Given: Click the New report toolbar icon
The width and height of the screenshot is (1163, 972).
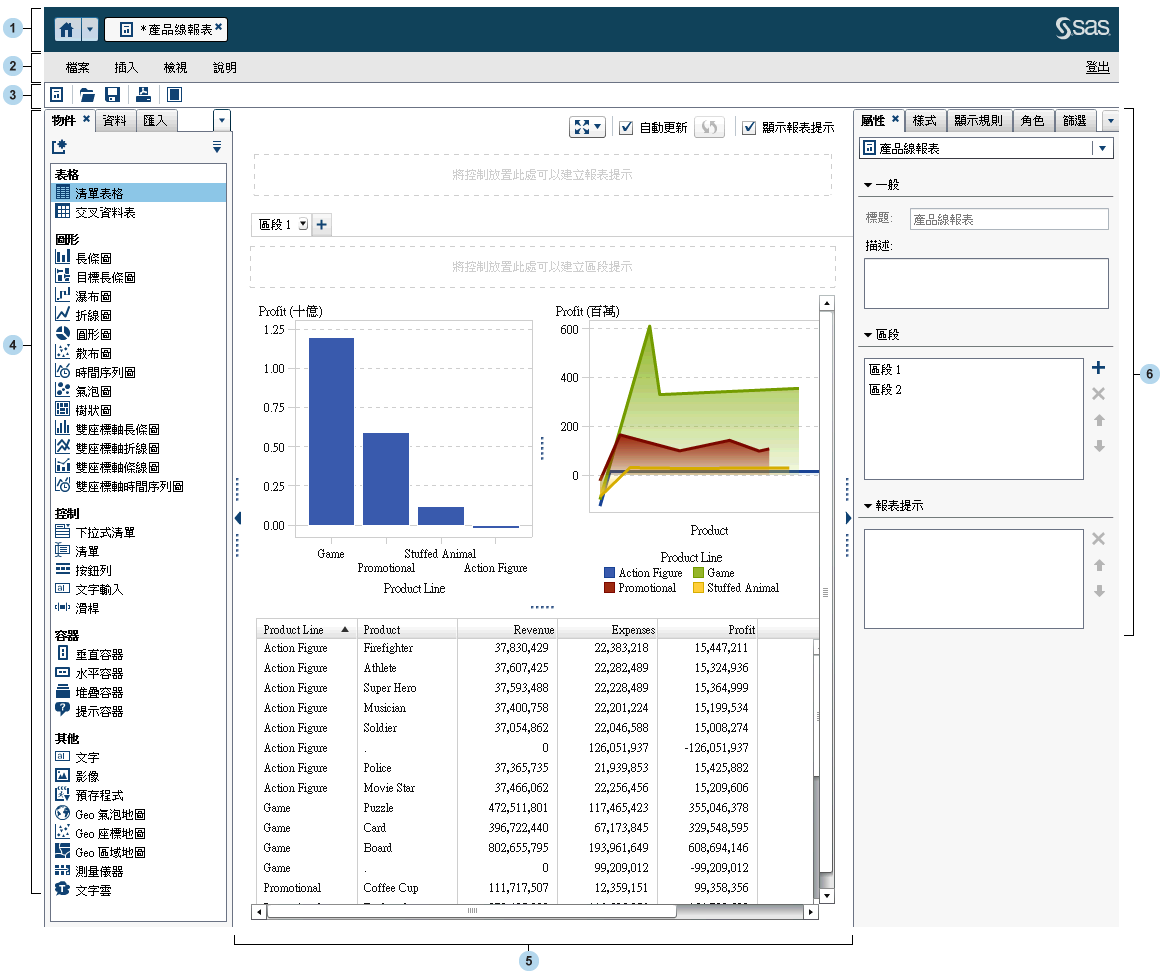Looking at the screenshot, I should [x=57, y=95].
